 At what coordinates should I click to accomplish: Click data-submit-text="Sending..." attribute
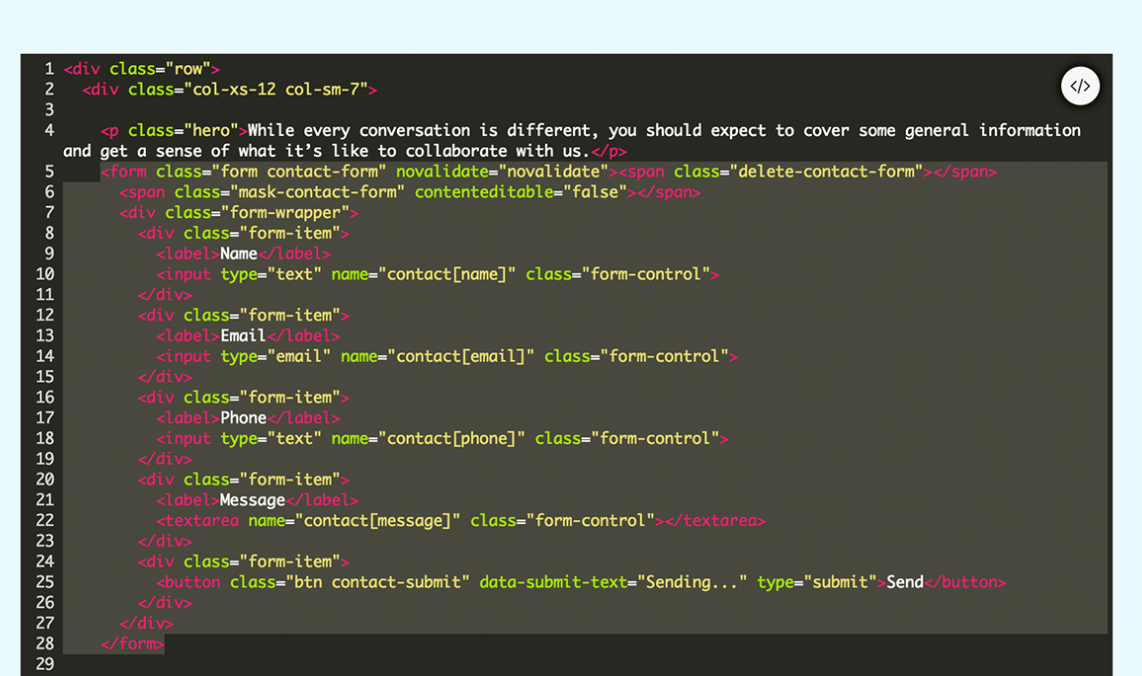click(613, 583)
